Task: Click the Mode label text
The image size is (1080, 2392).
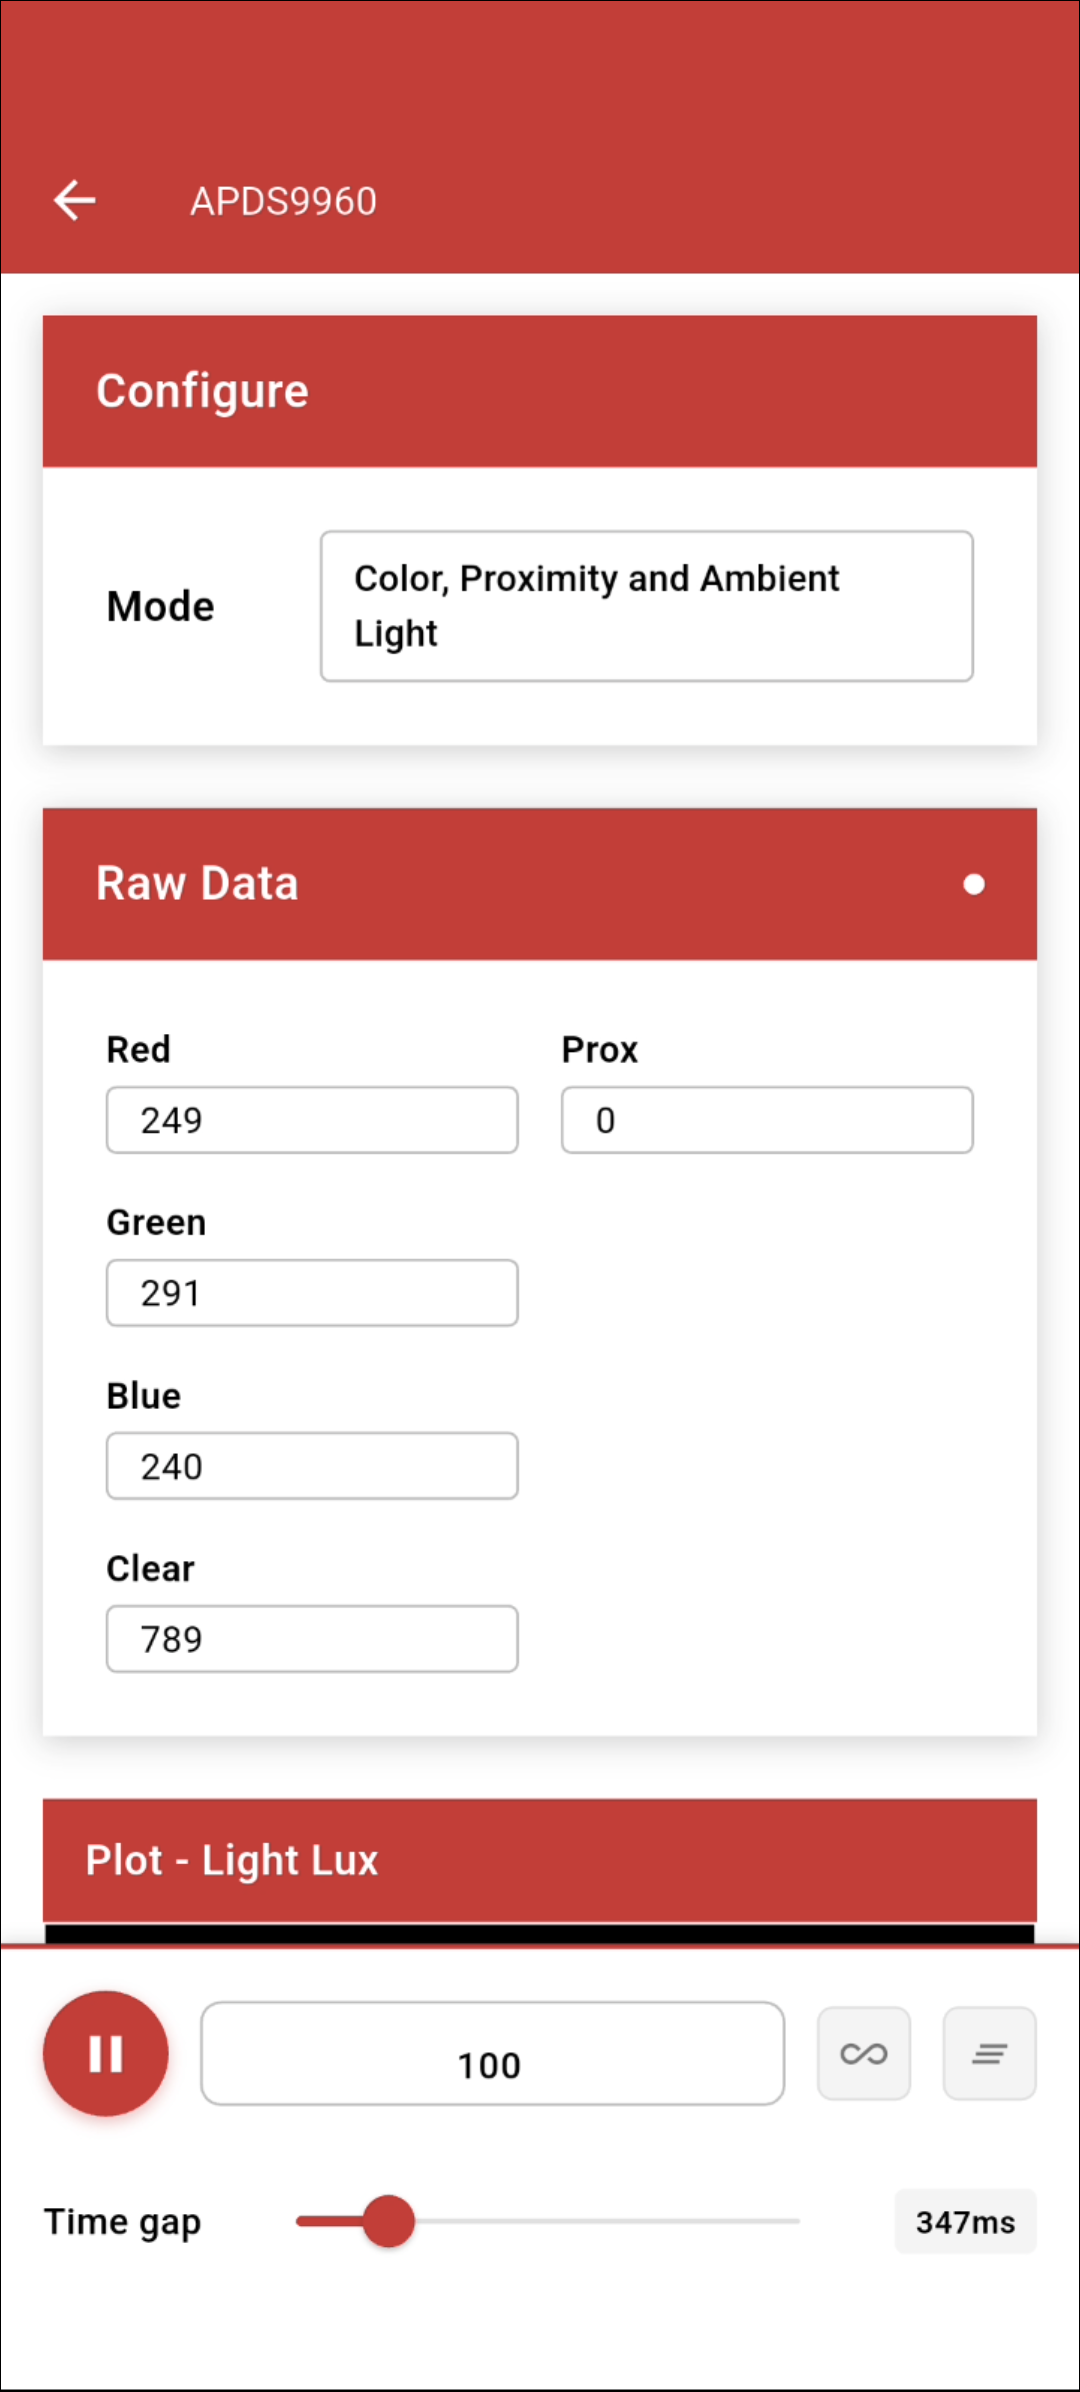Action: pyautogui.click(x=160, y=607)
